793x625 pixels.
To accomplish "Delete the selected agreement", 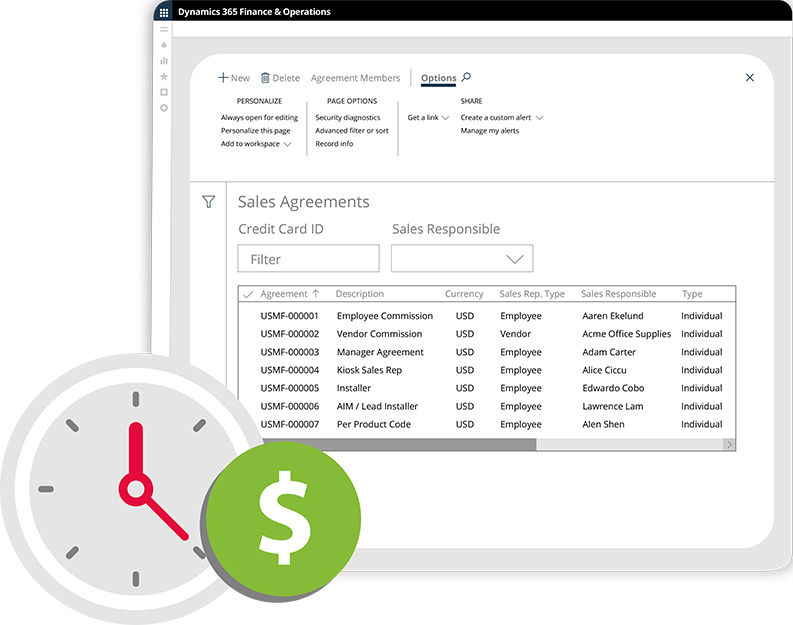I will point(280,78).
